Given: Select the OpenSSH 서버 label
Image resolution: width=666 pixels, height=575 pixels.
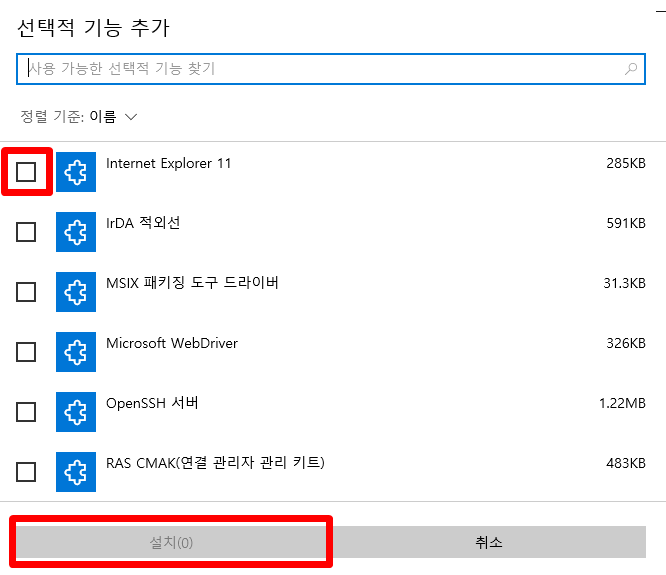Looking at the screenshot, I should pos(152,403).
